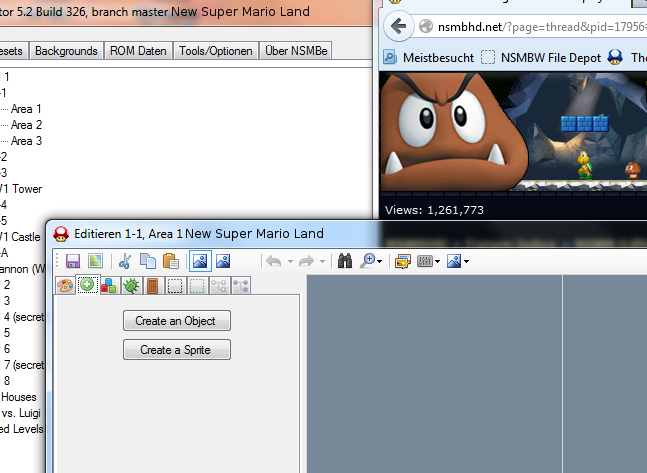Copy selection with the two-pages icon
Viewport: 647px width, 473px height.
coord(148,261)
